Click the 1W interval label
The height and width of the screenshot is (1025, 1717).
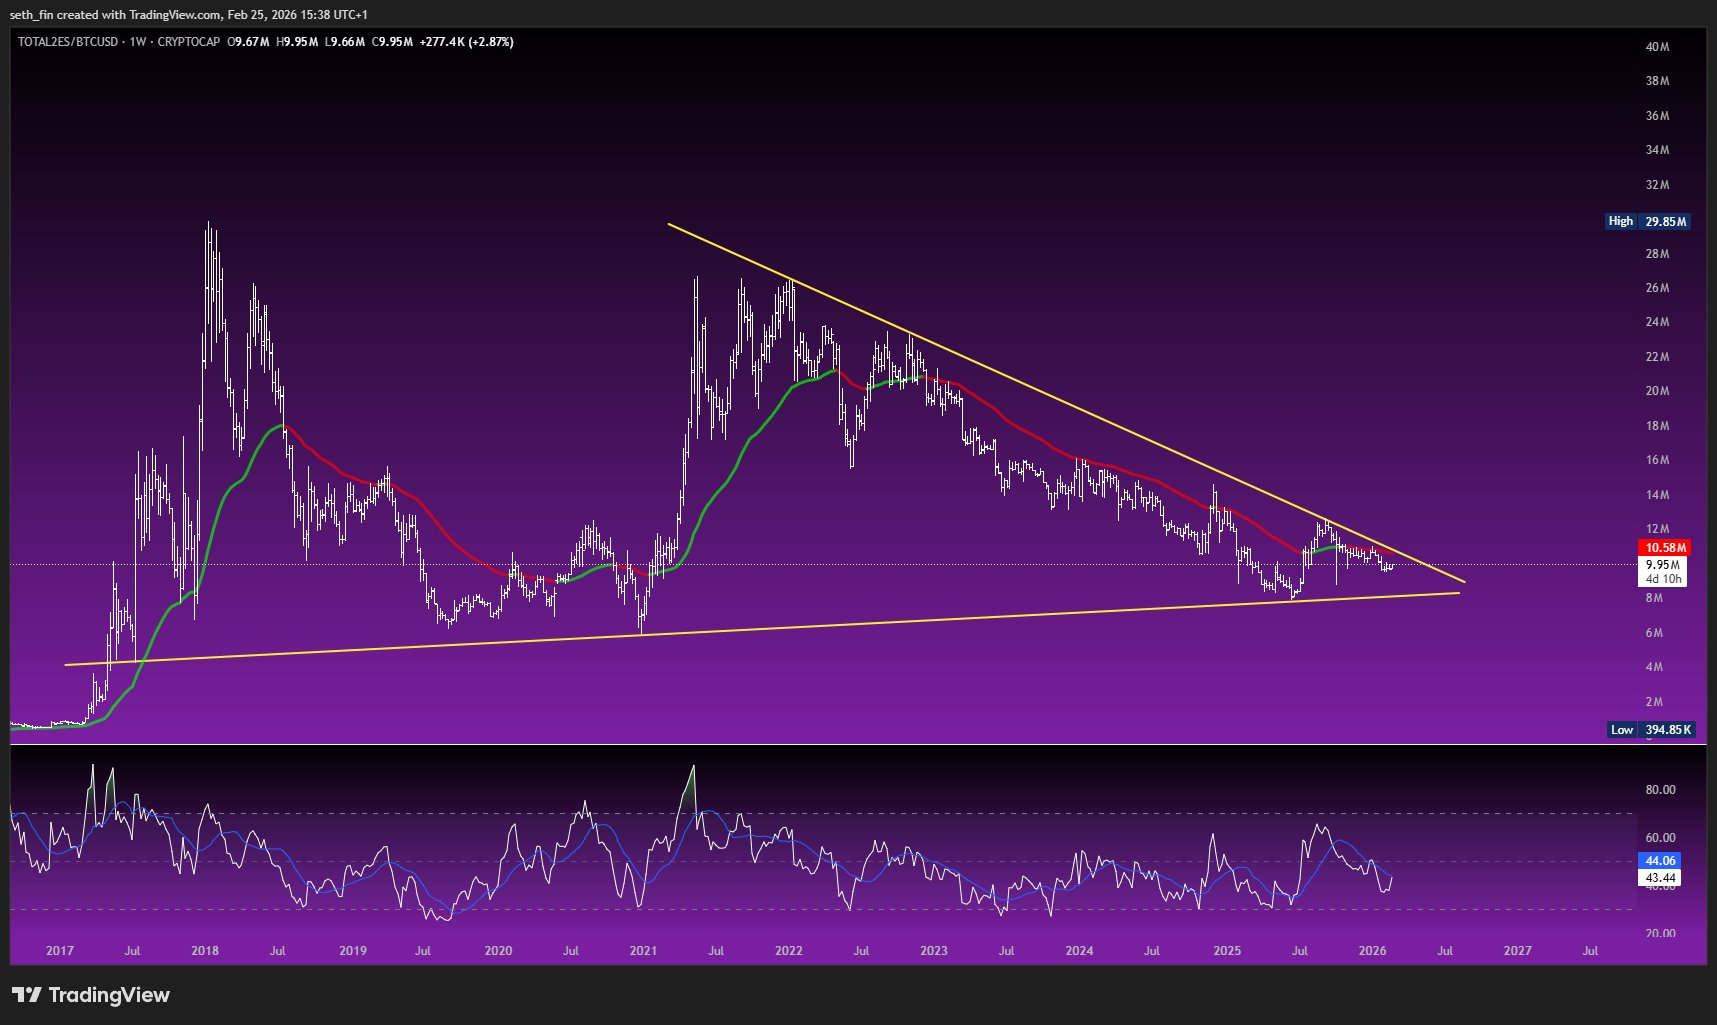pos(138,42)
